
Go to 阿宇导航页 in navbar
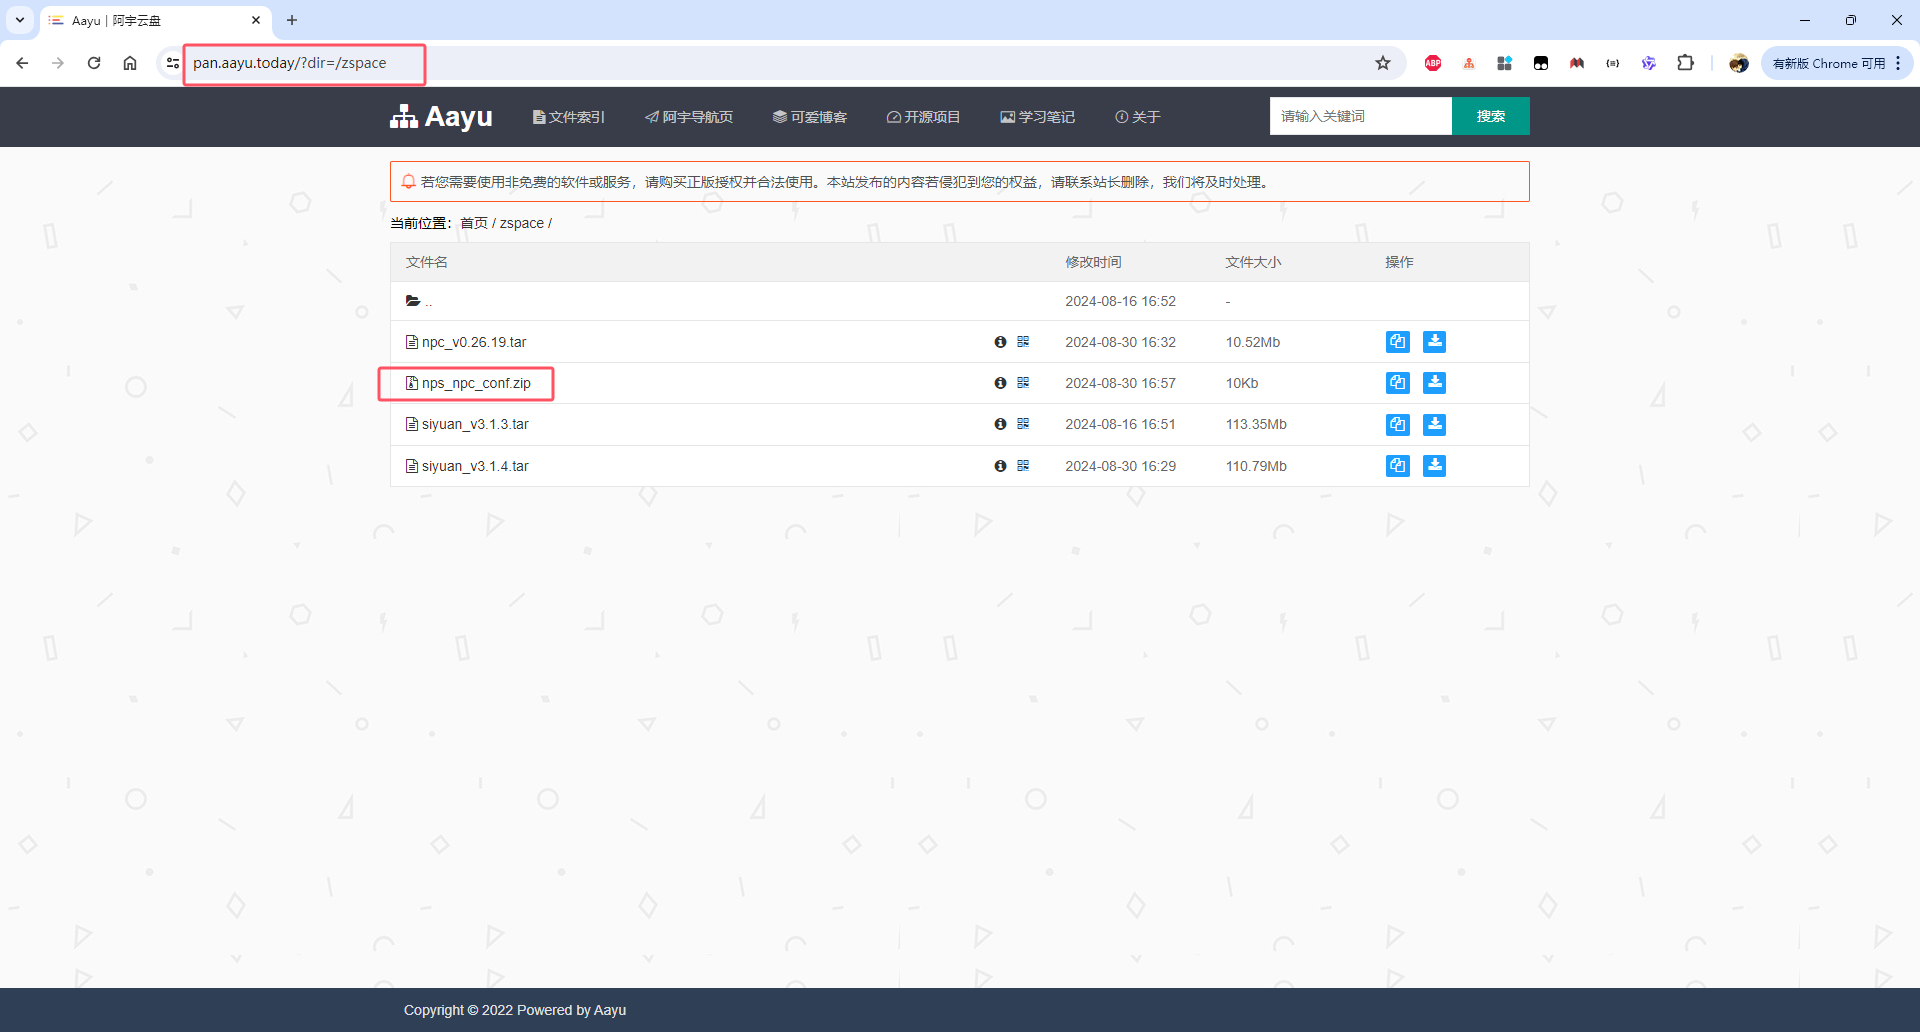point(689,117)
